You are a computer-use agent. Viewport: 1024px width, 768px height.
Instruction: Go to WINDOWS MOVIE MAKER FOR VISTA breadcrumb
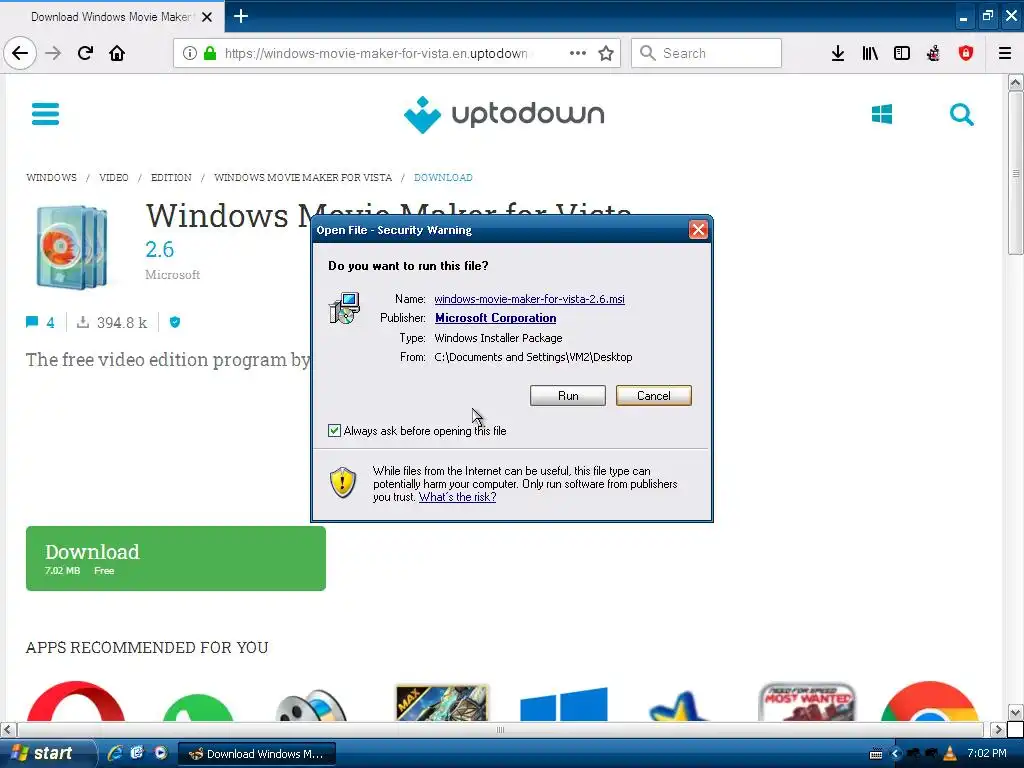303,178
